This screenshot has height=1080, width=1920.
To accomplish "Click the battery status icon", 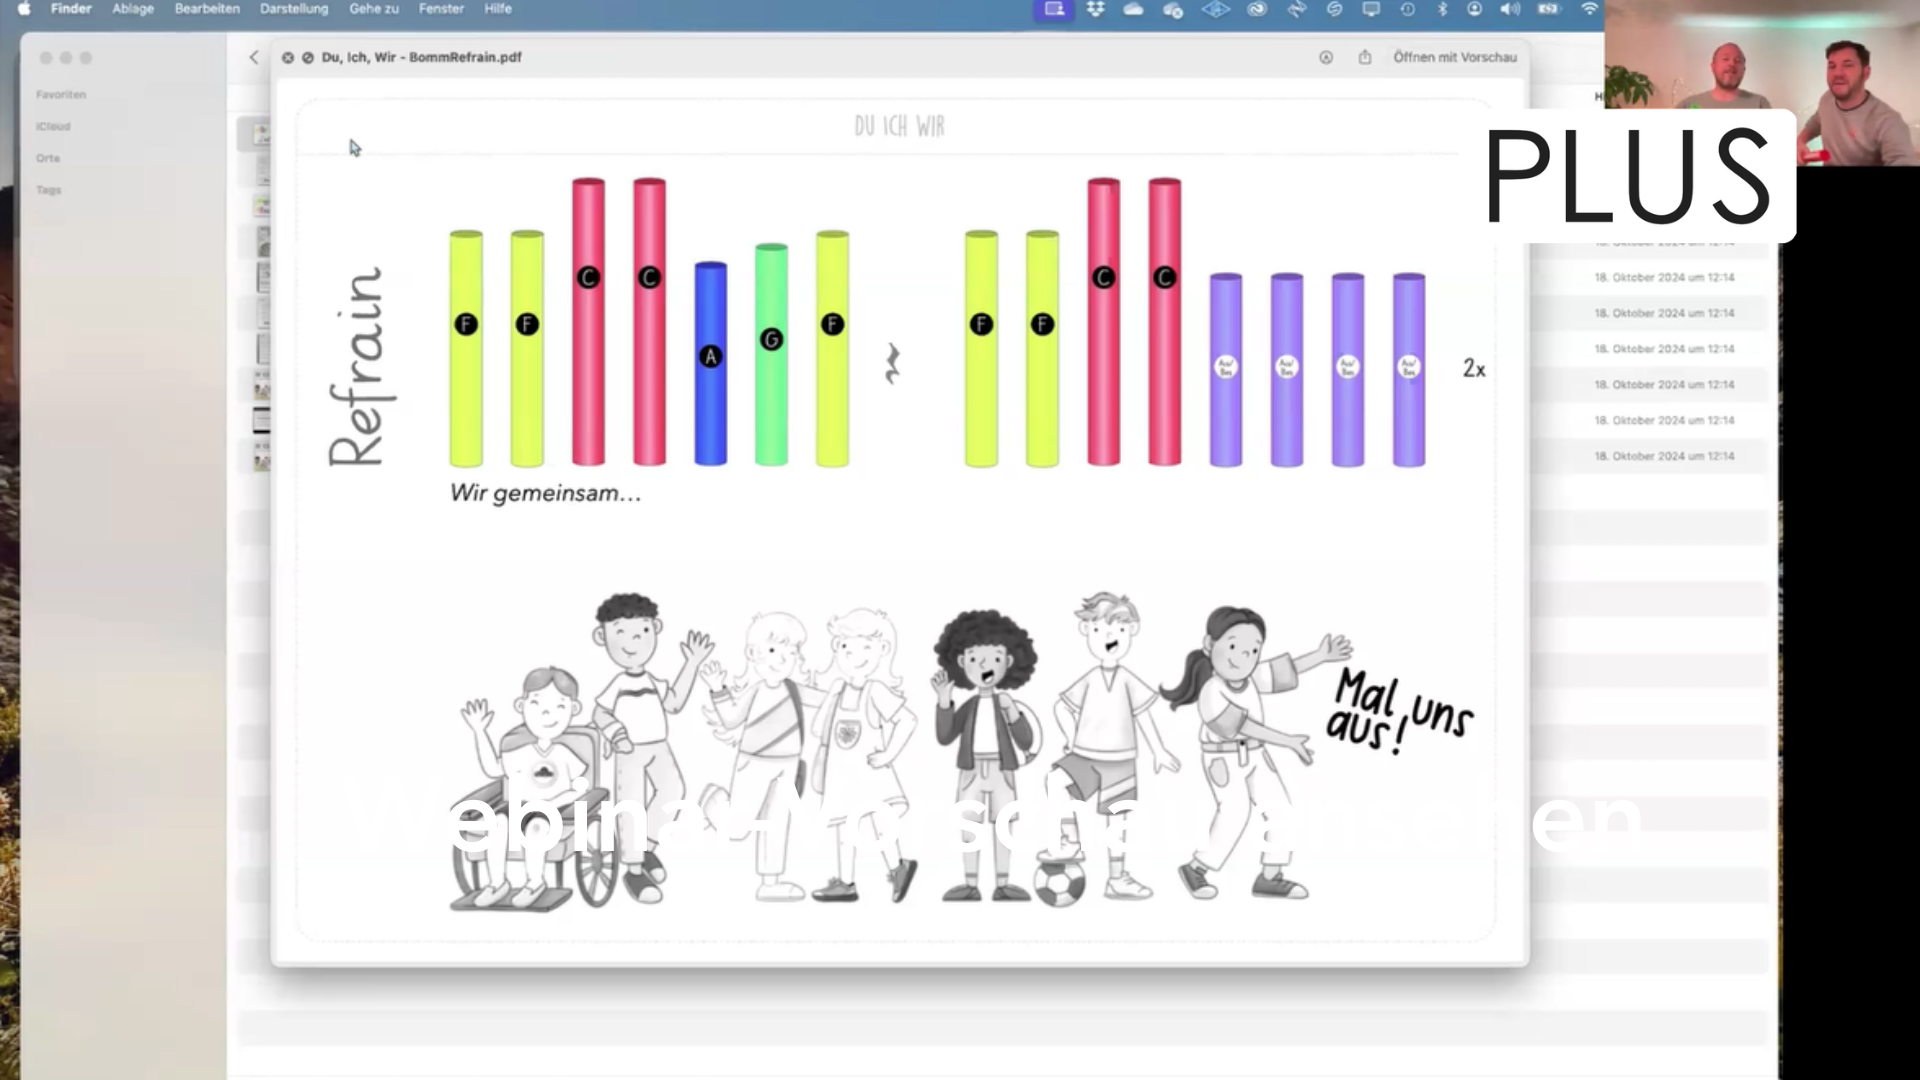I will (x=1548, y=9).
